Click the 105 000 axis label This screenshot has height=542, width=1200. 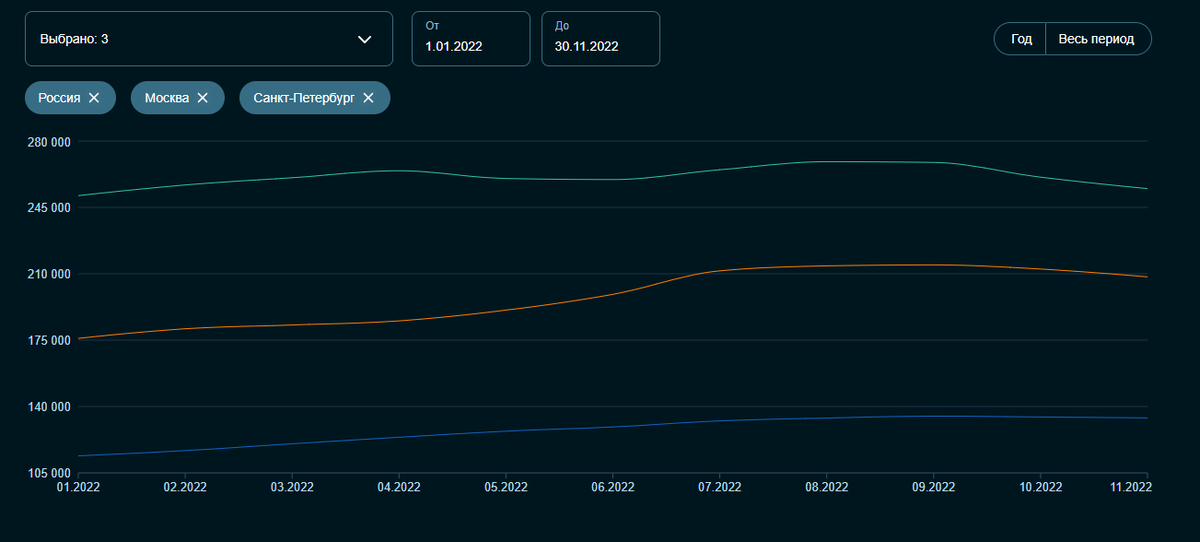coord(50,473)
